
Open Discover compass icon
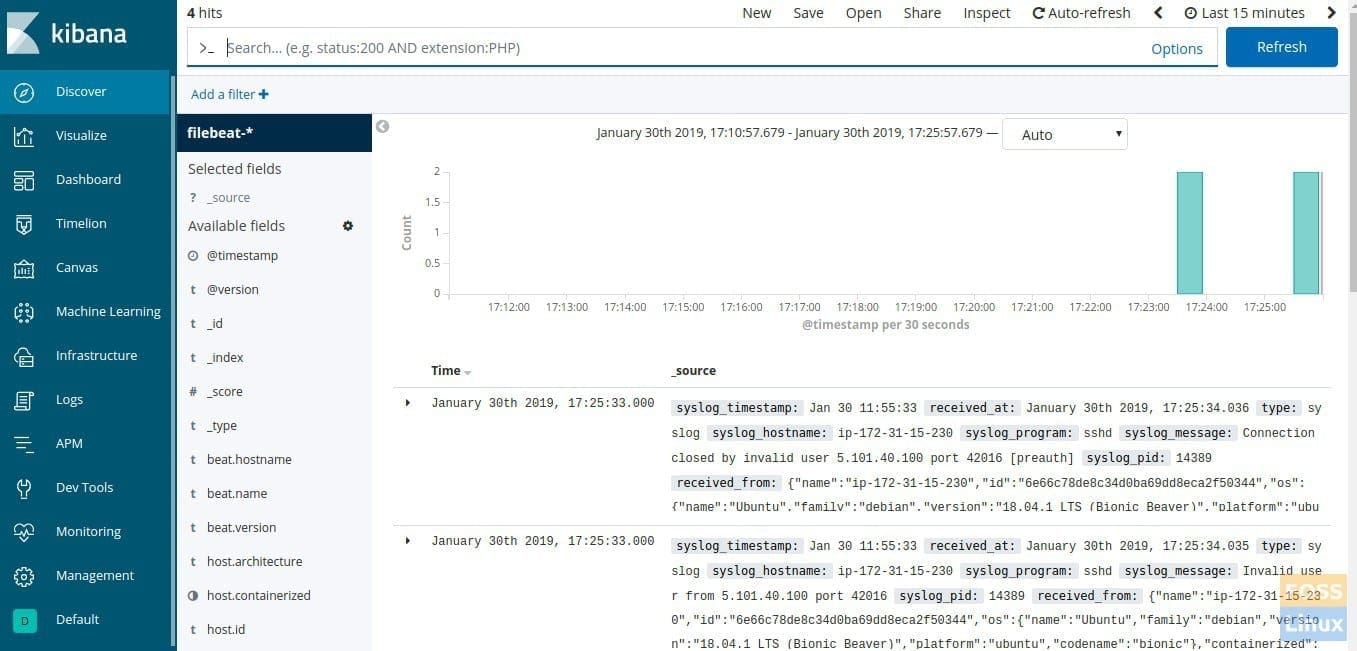pos(25,92)
